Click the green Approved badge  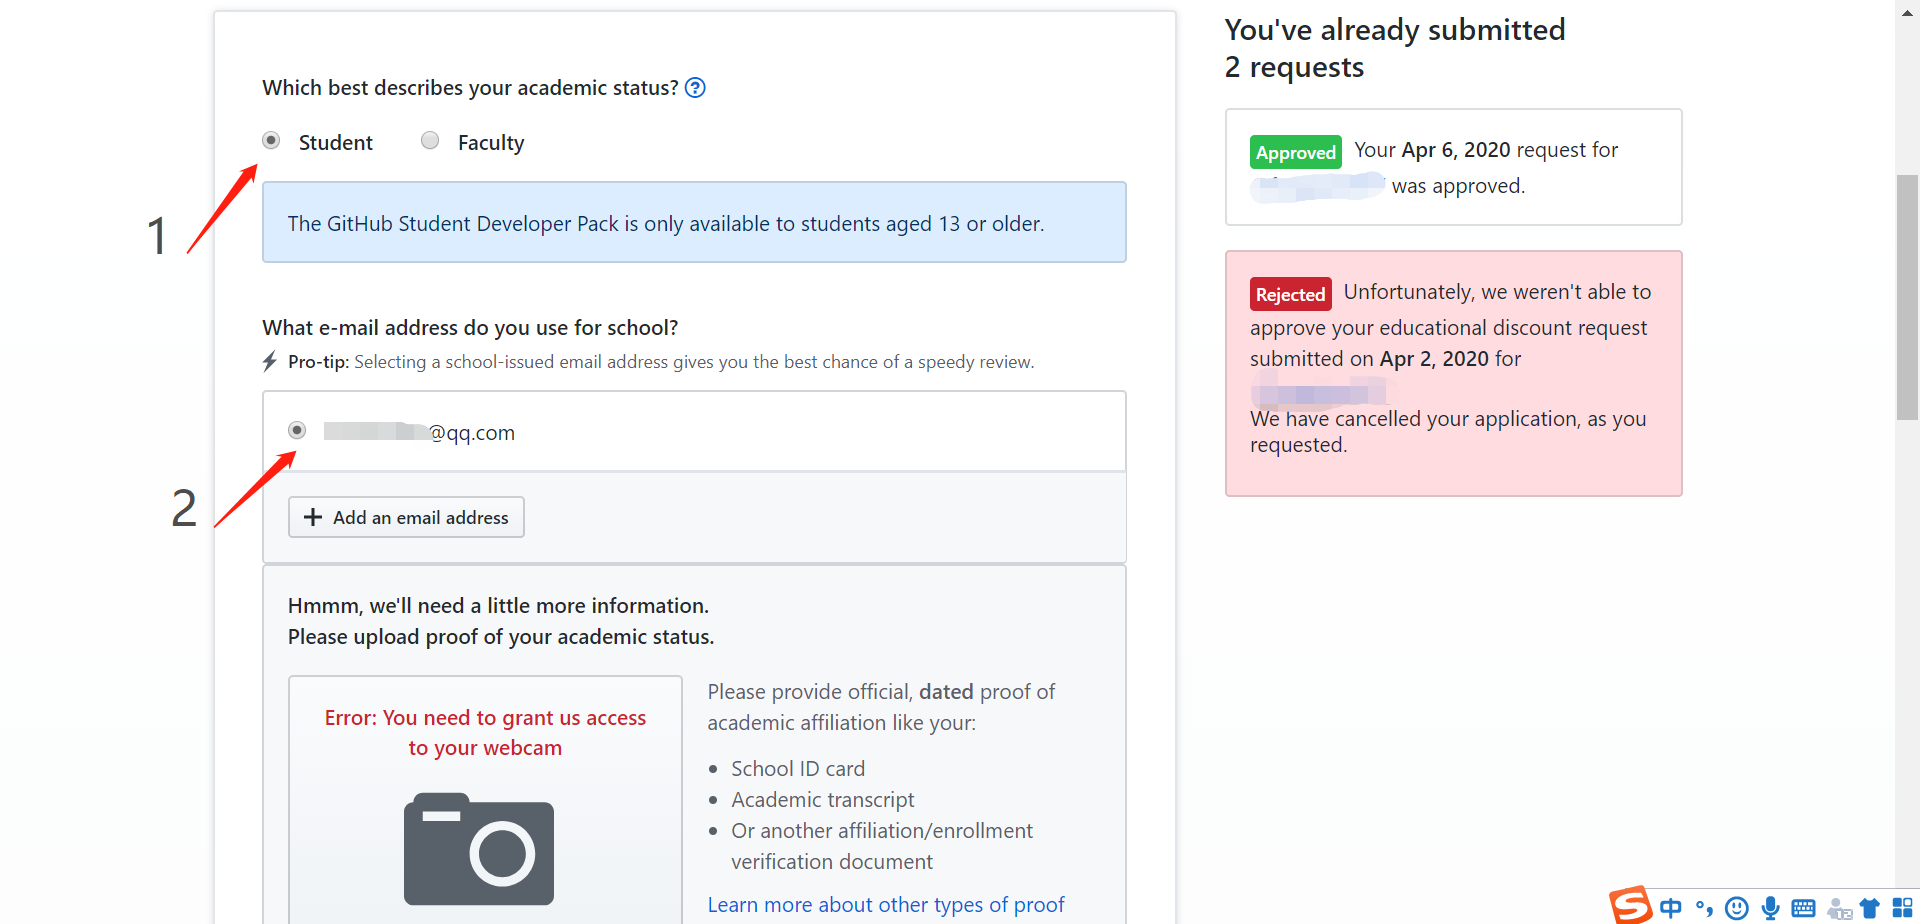point(1296,152)
